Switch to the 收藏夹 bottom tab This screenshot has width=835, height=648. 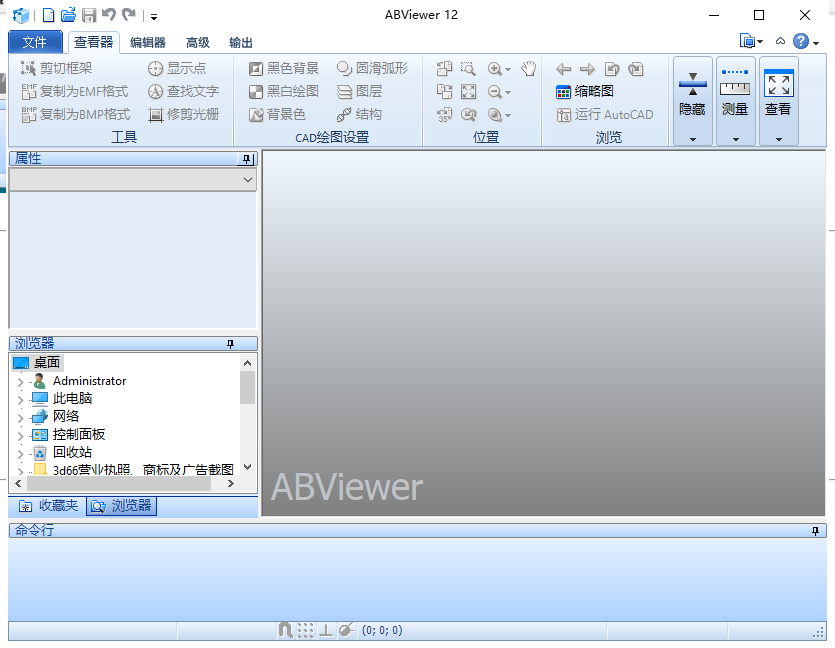[x=48, y=505]
